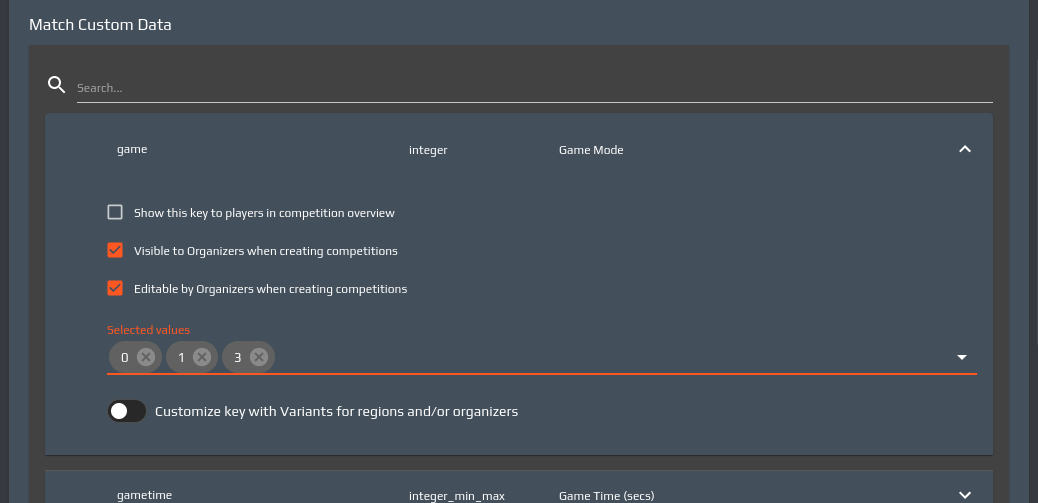Enable showing key to players in overview
The height and width of the screenshot is (503, 1038).
[115, 212]
